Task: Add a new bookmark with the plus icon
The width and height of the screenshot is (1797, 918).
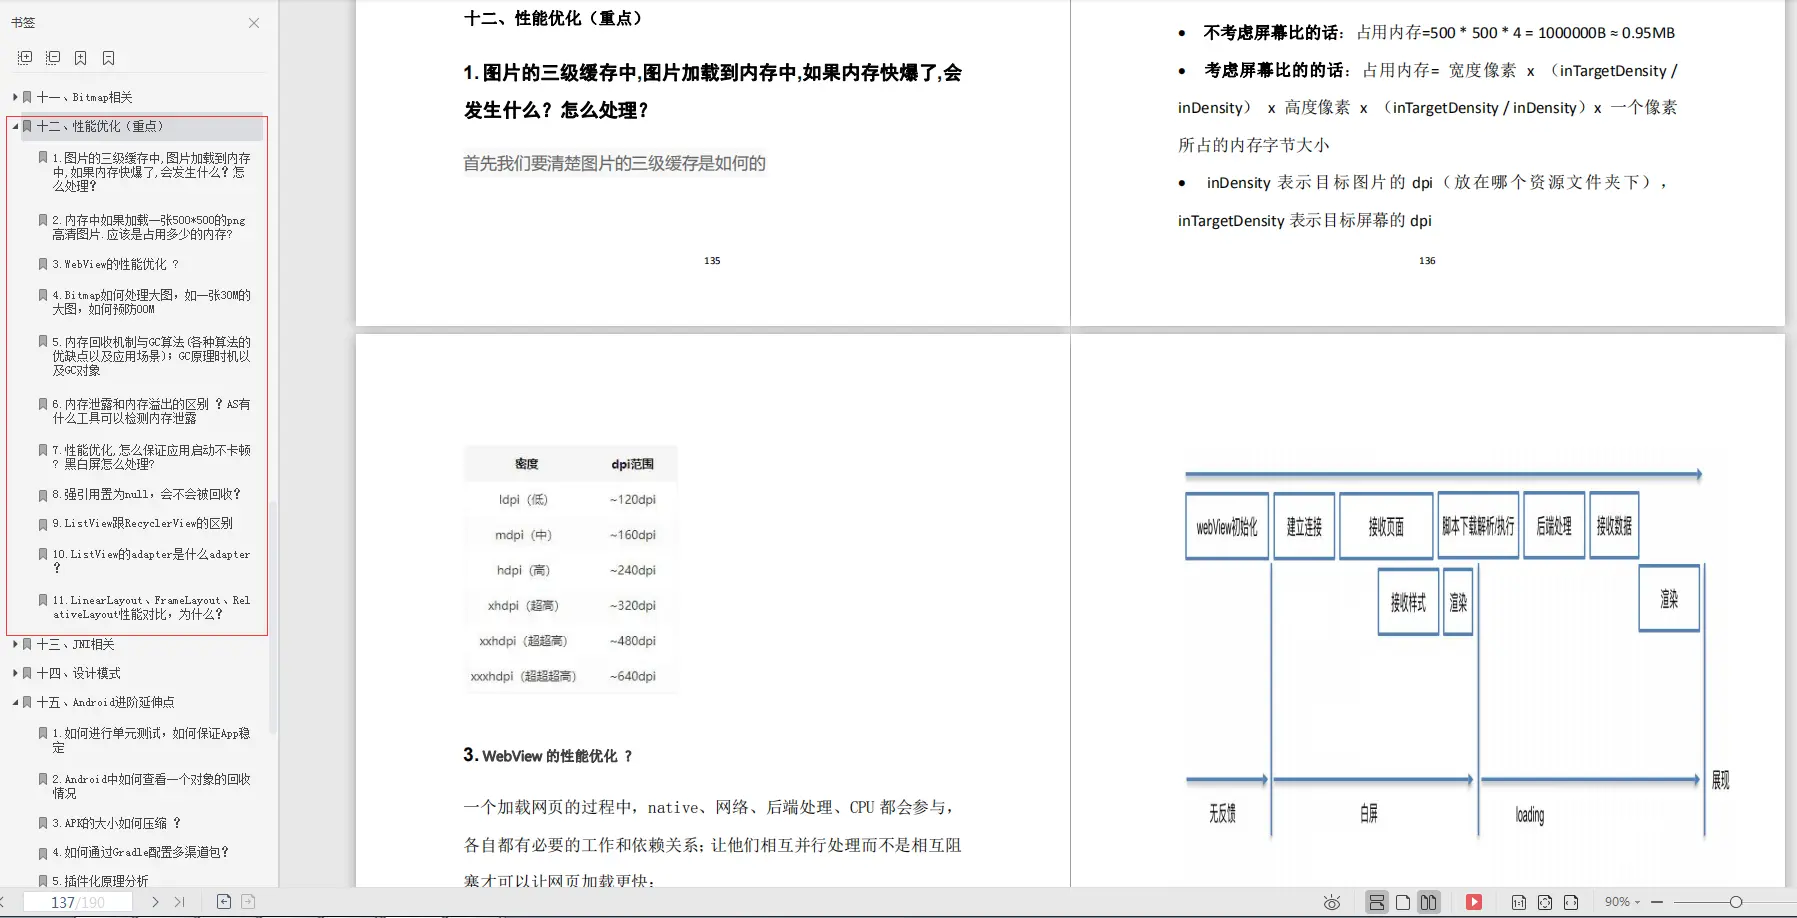Action: [x=81, y=58]
